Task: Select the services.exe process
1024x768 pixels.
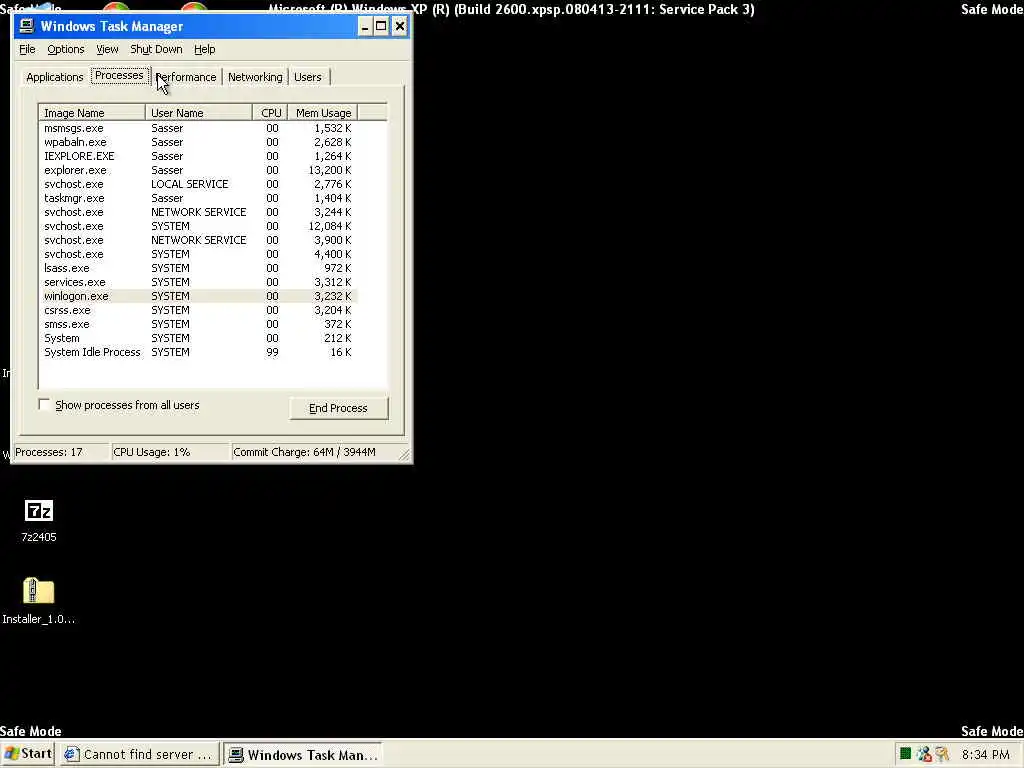Action: pyautogui.click(x=198, y=283)
